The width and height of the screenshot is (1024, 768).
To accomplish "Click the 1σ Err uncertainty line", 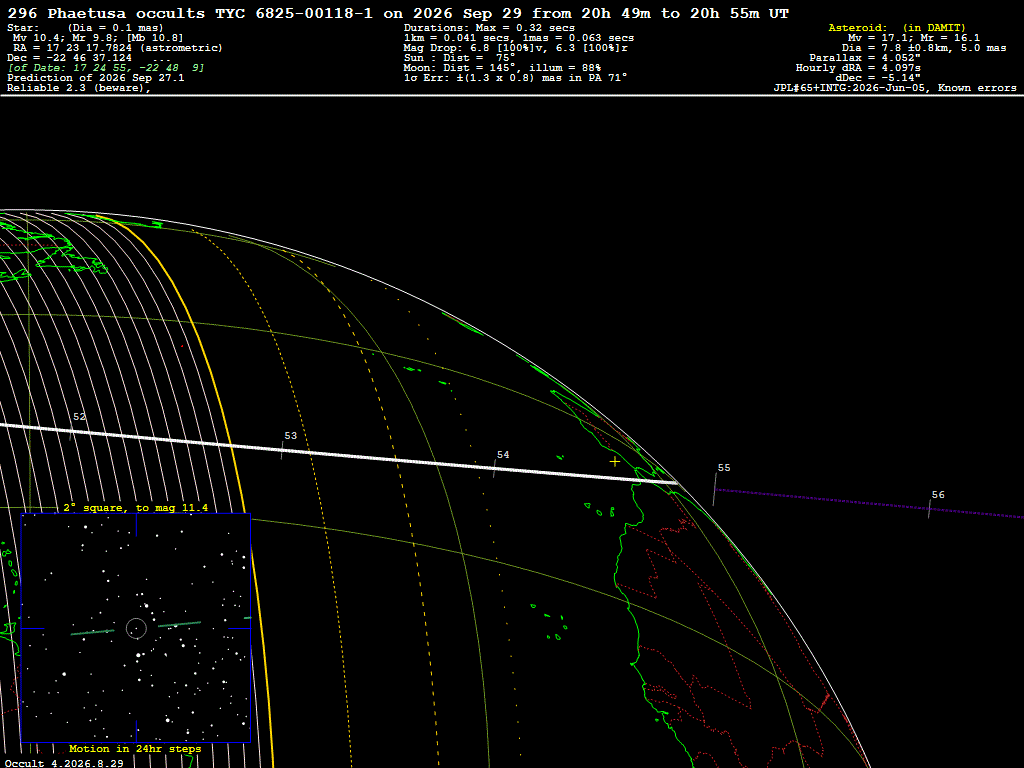I will point(515,77).
